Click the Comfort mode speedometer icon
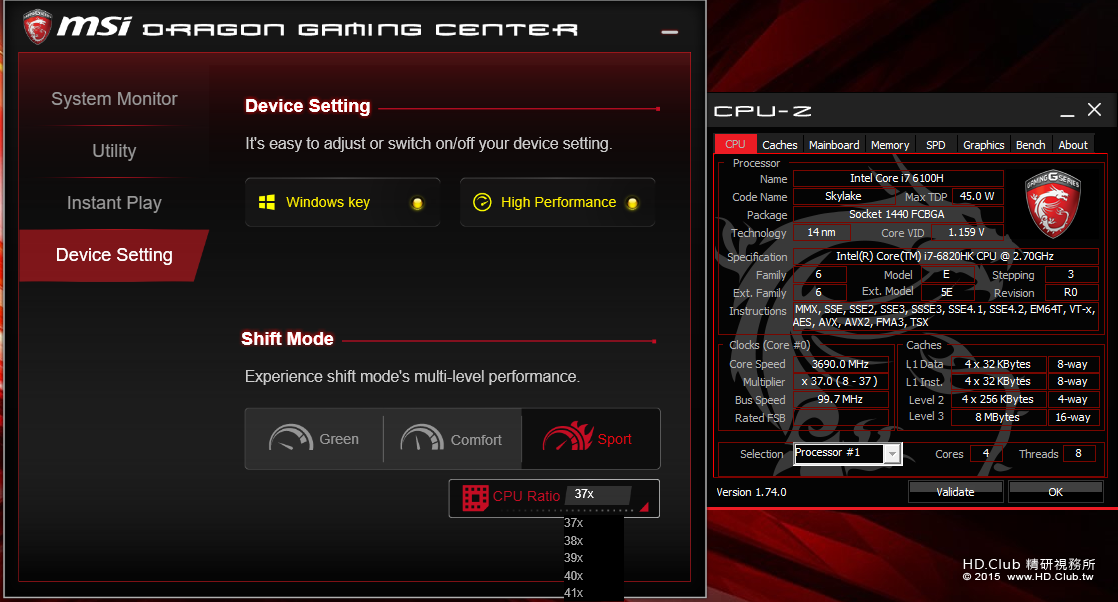The image size is (1118, 602). pos(422,438)
